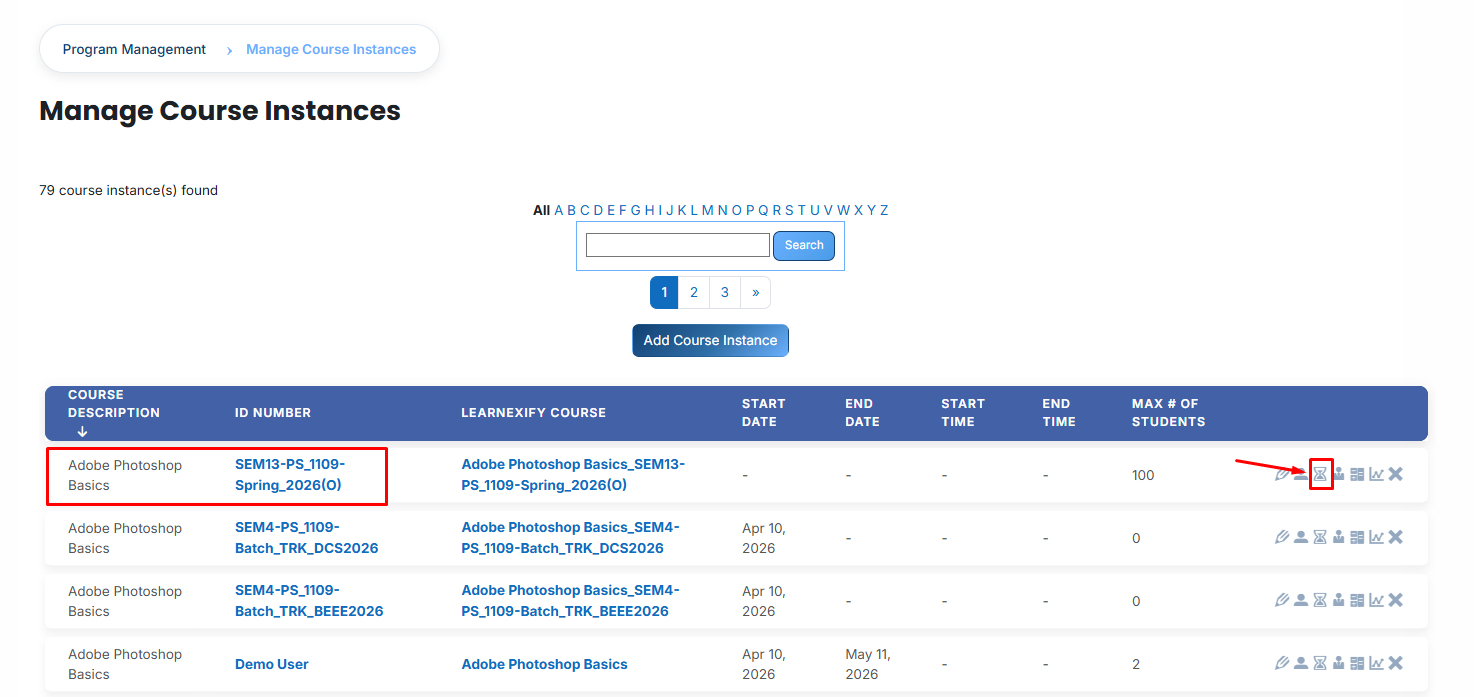Open the hourglass icon for Batch_TRK_DCS2026 row
This screenshot has width=1474, height=697.
pyautogui.click(x=1320, y=537)
